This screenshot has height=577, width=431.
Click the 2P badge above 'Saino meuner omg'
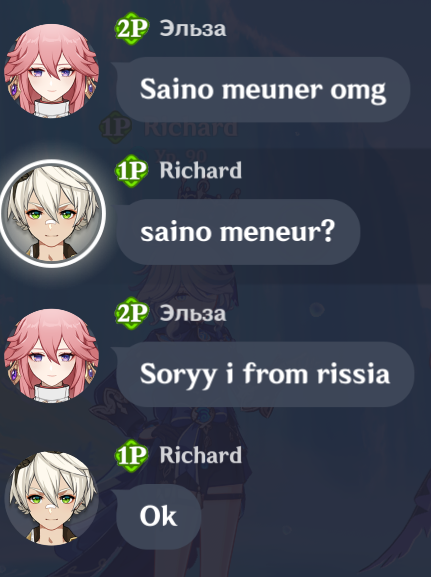(x=132, y=28)
